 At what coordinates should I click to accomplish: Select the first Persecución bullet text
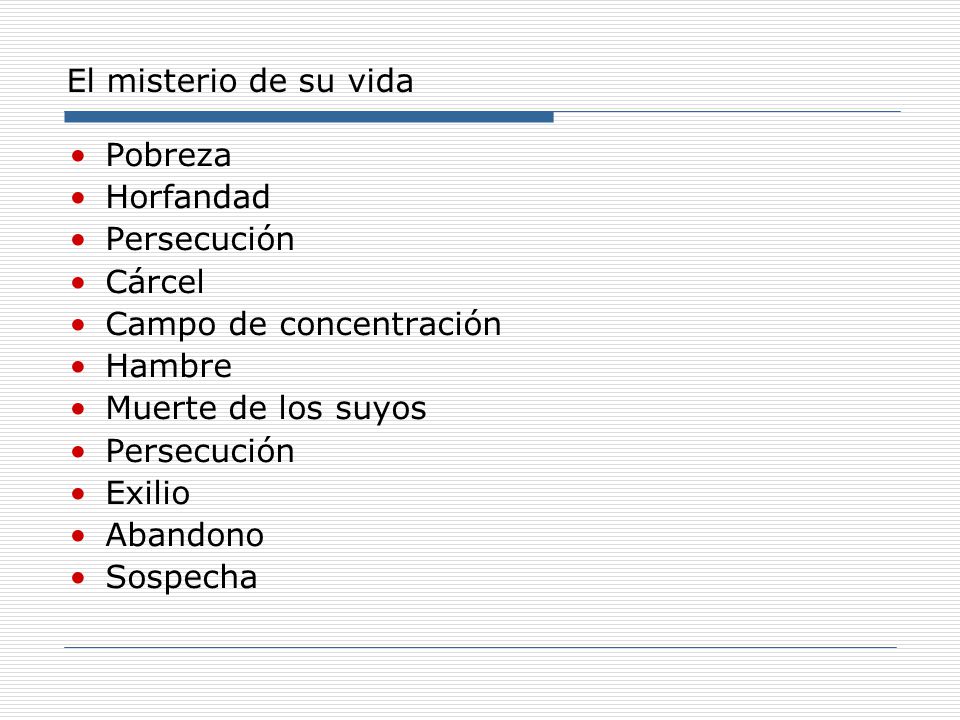pos(200,239)
